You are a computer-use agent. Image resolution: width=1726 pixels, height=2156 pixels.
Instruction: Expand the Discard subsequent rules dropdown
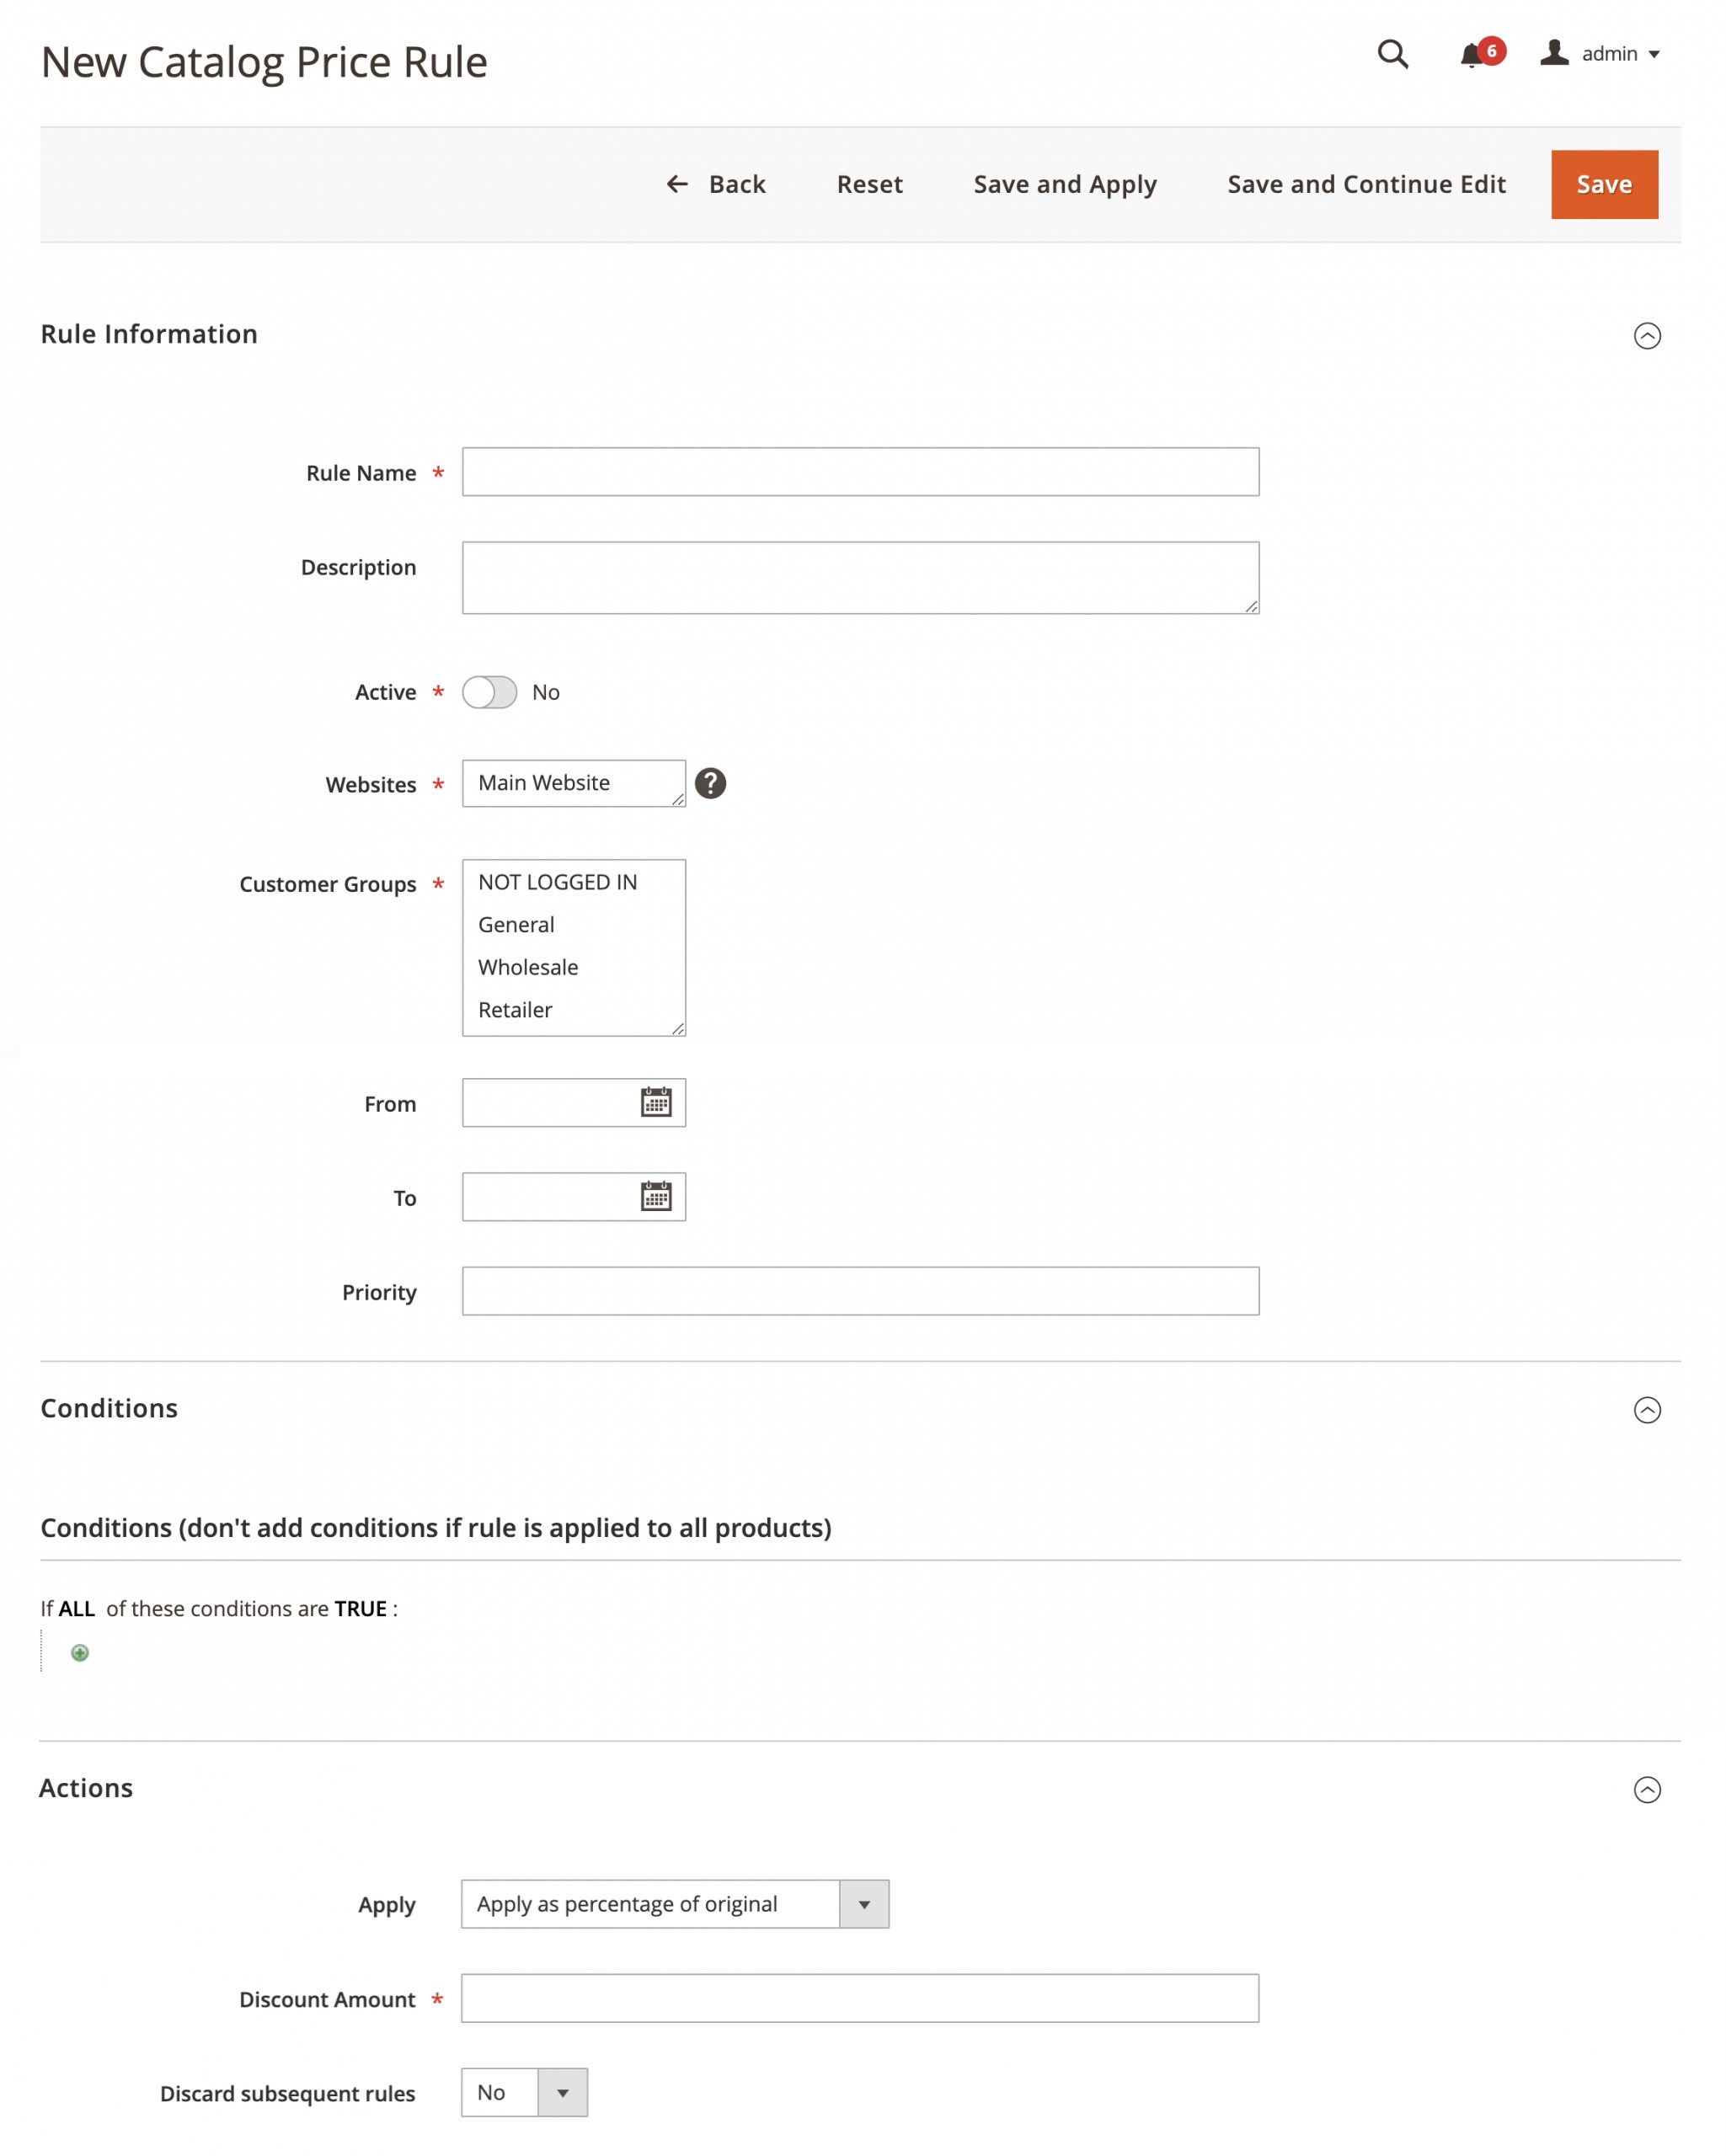point(564,2093)
